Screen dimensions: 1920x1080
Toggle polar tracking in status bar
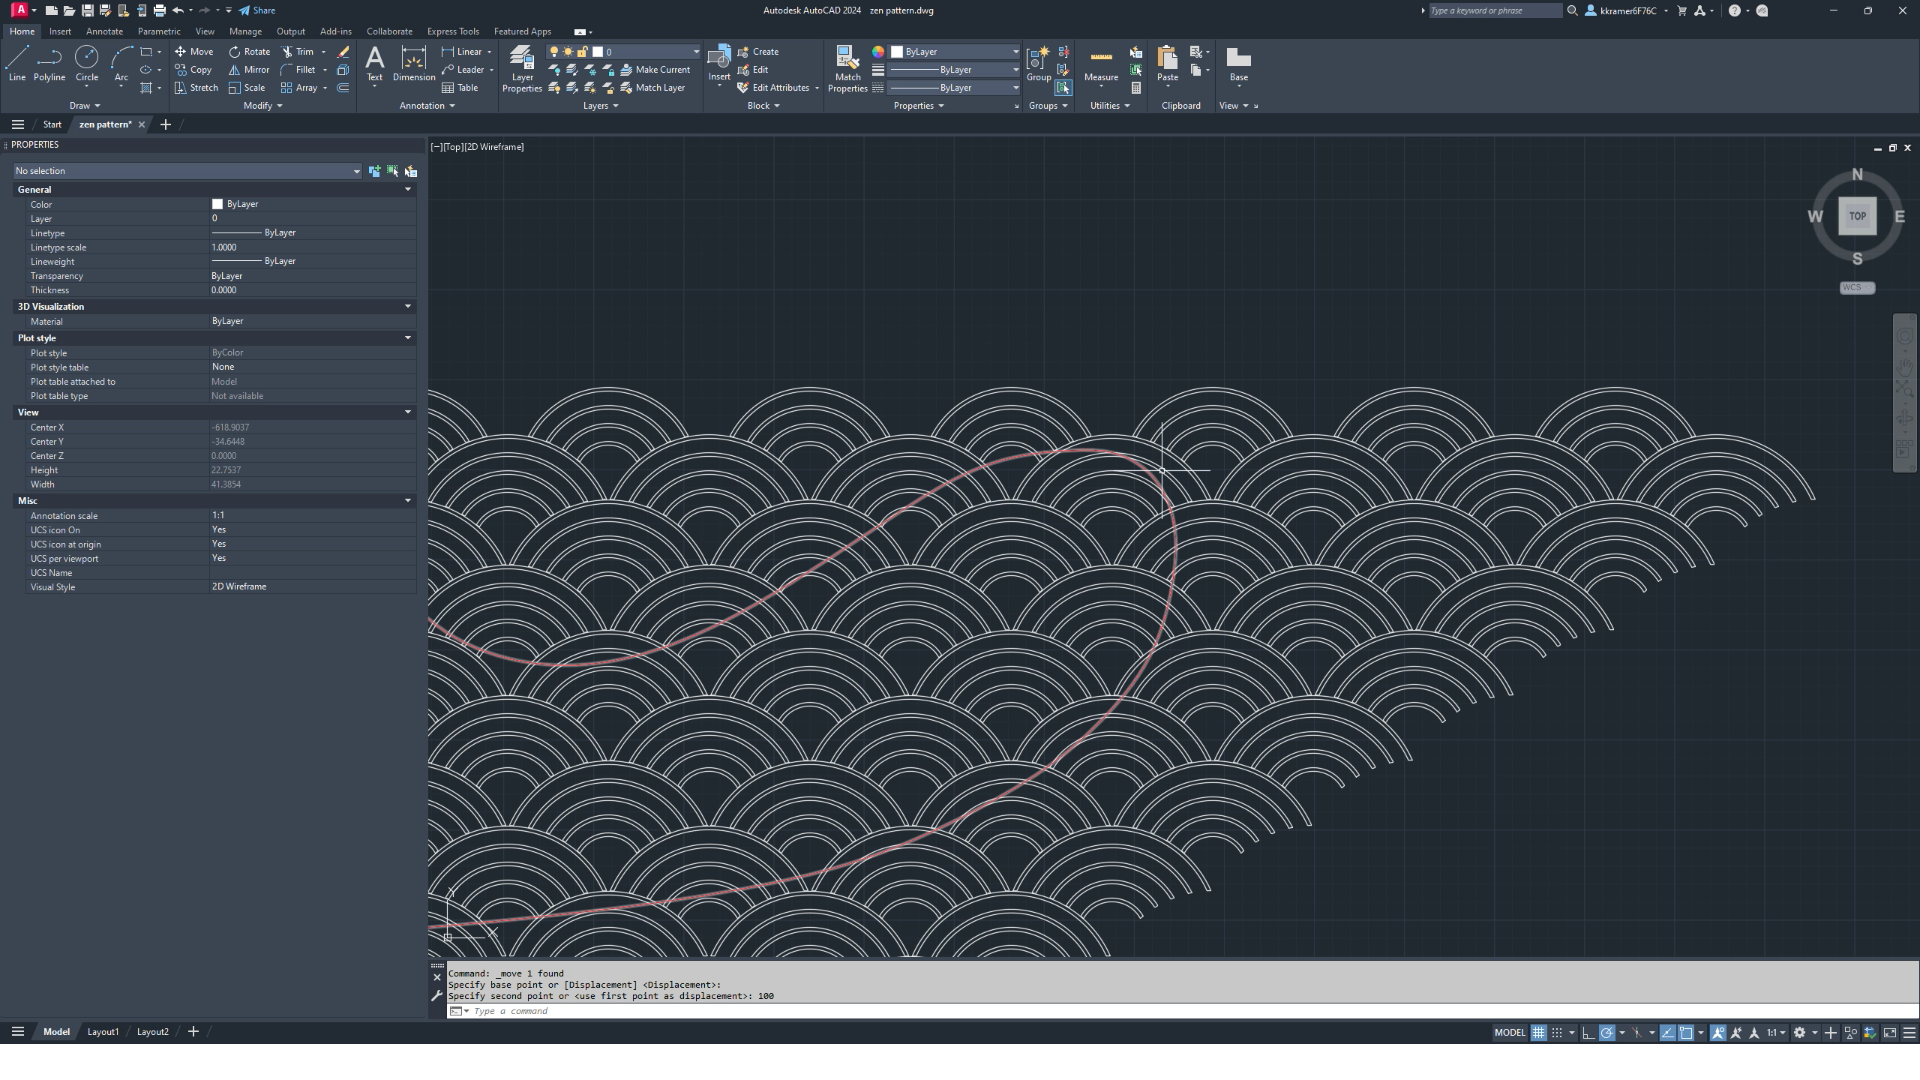point(1607,1032)
